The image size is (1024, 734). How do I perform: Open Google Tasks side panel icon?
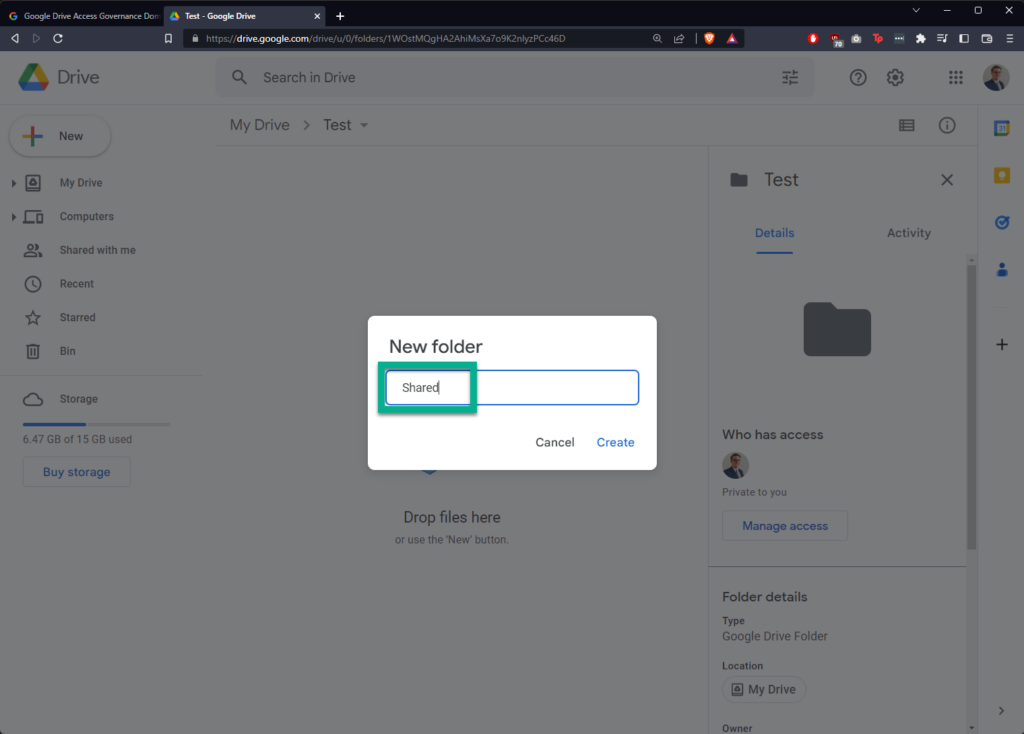[1002, 223]
